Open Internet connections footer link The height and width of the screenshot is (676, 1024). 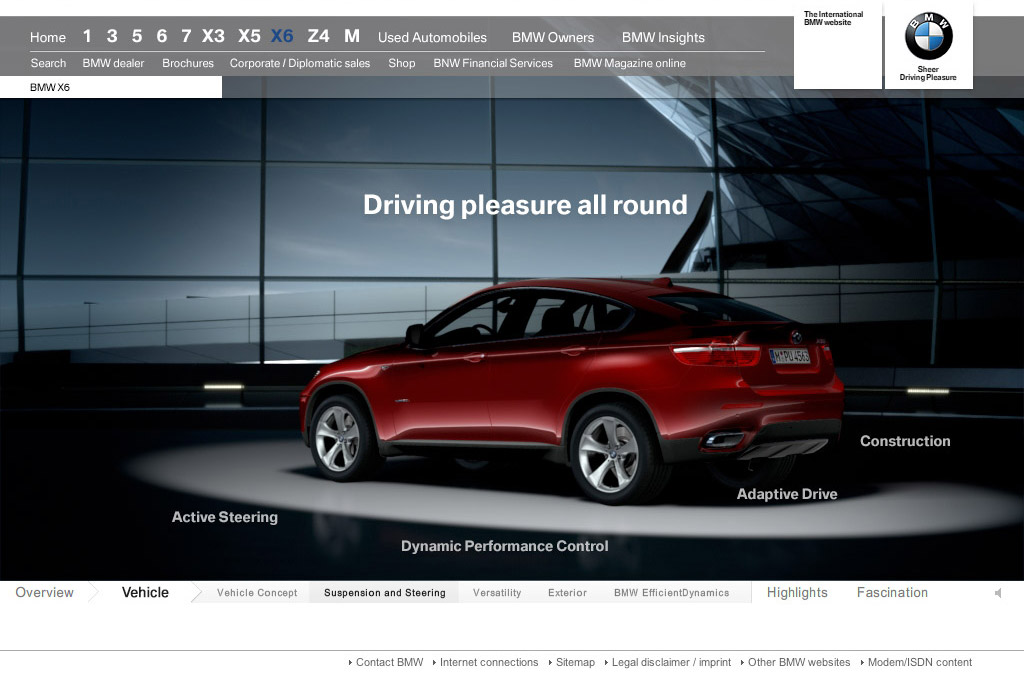489,662
